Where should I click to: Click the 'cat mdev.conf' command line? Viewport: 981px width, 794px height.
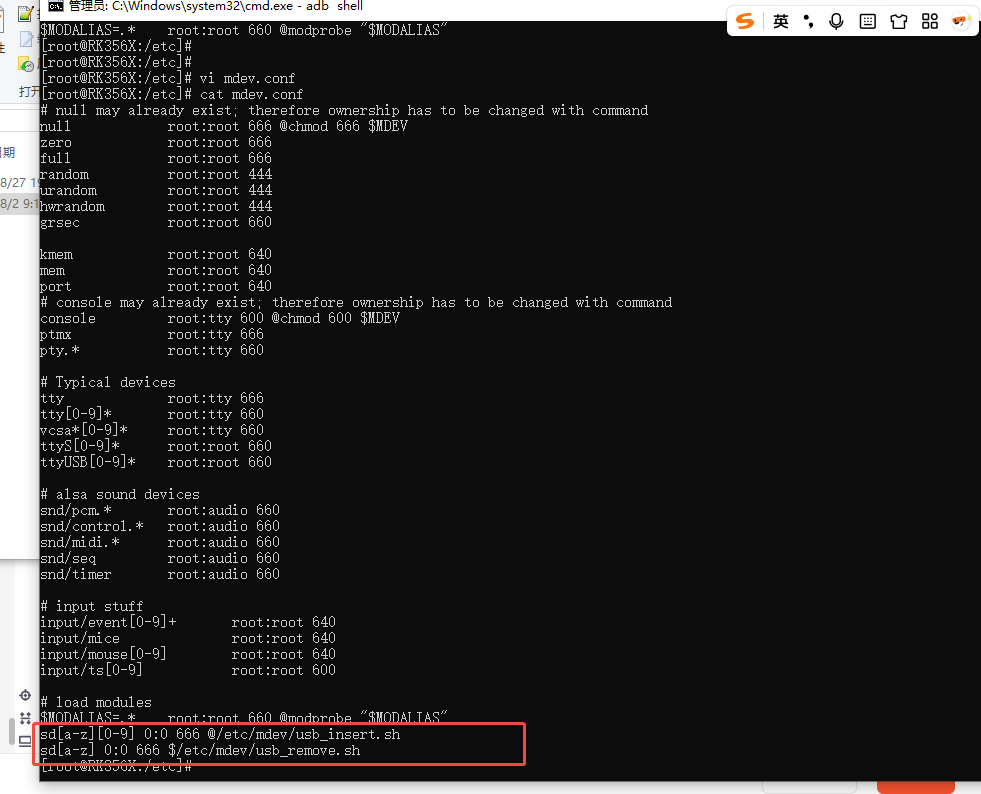tap(171, 94)
